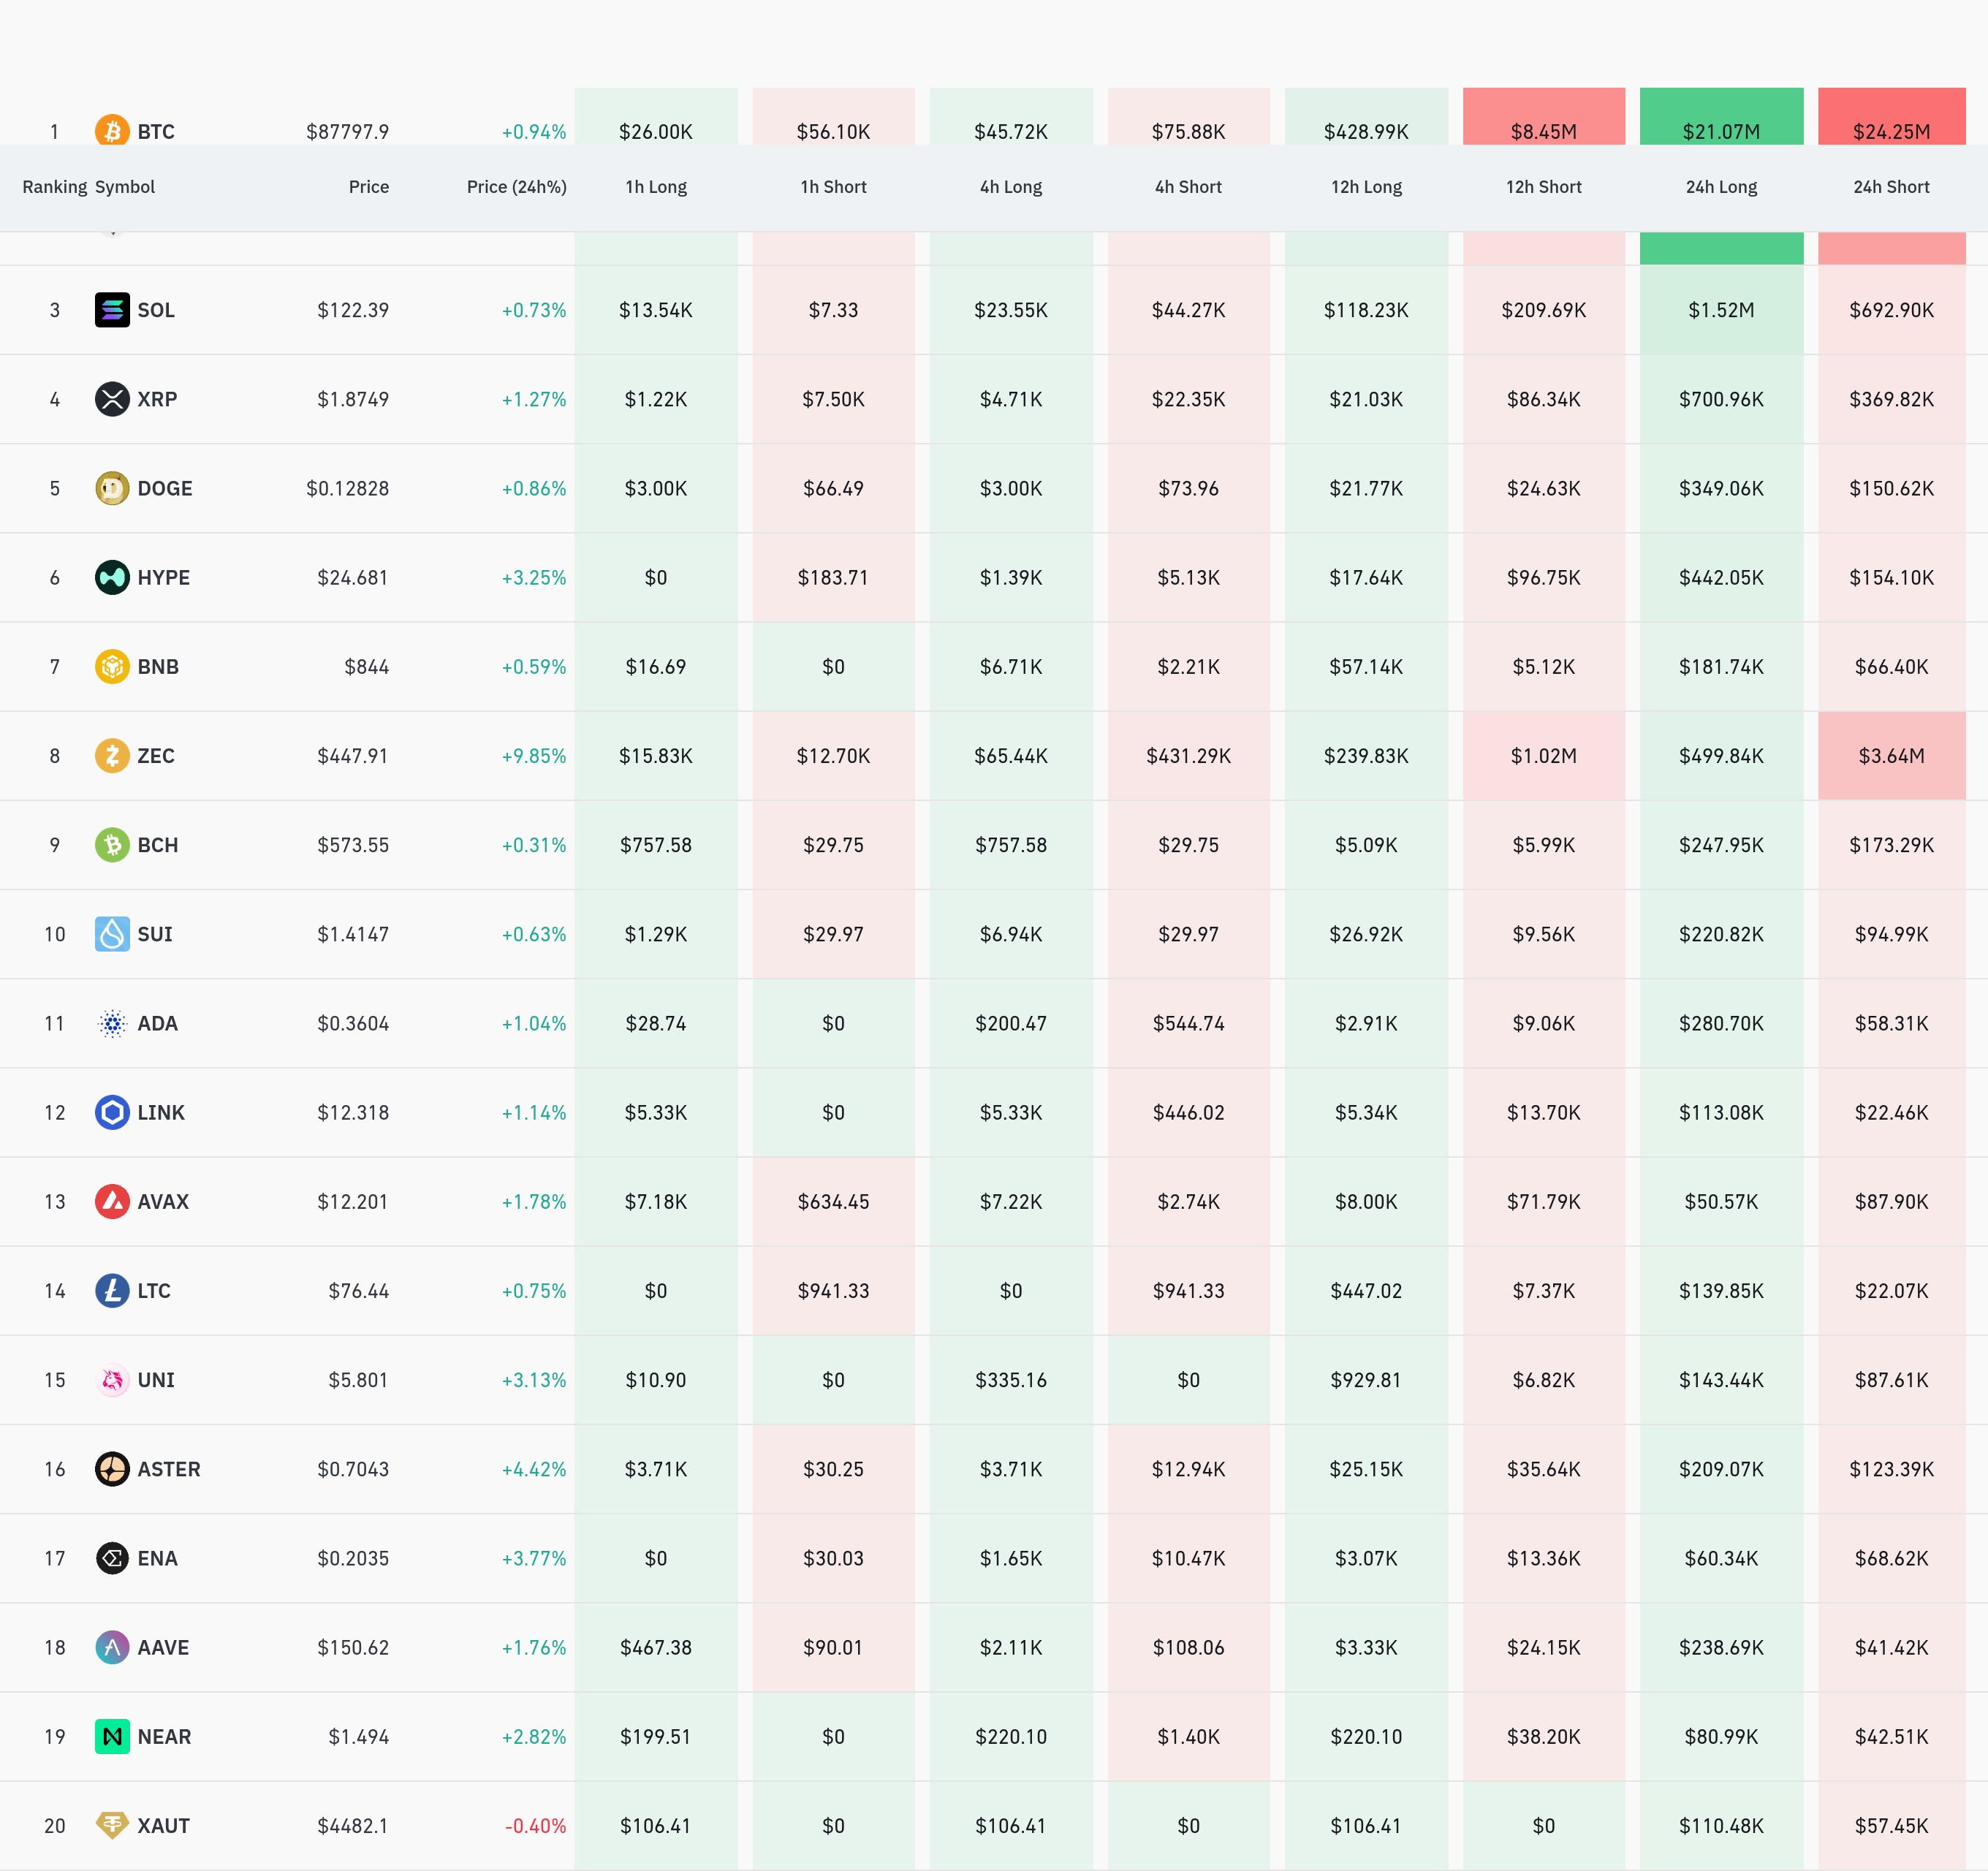Image resolution: width=1988 pixels, height=1871 pixels.
Task: Sort by the Ranking column header
Action: pos(54,187)
